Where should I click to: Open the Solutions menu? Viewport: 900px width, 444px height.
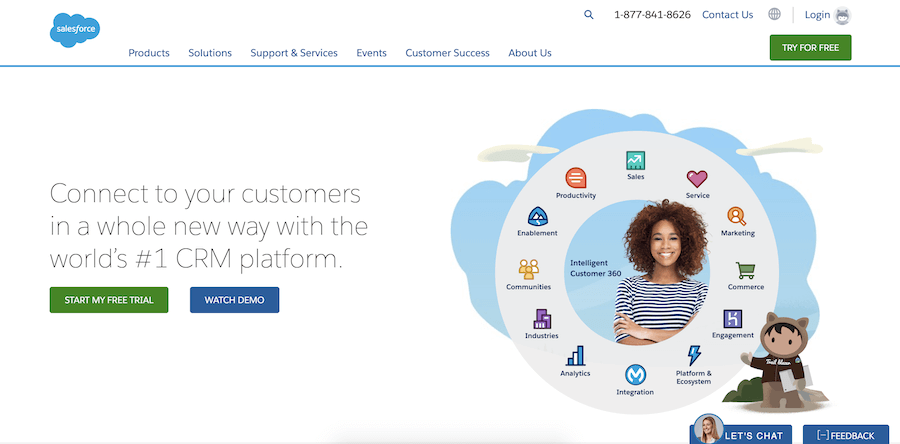pos(210,53)
